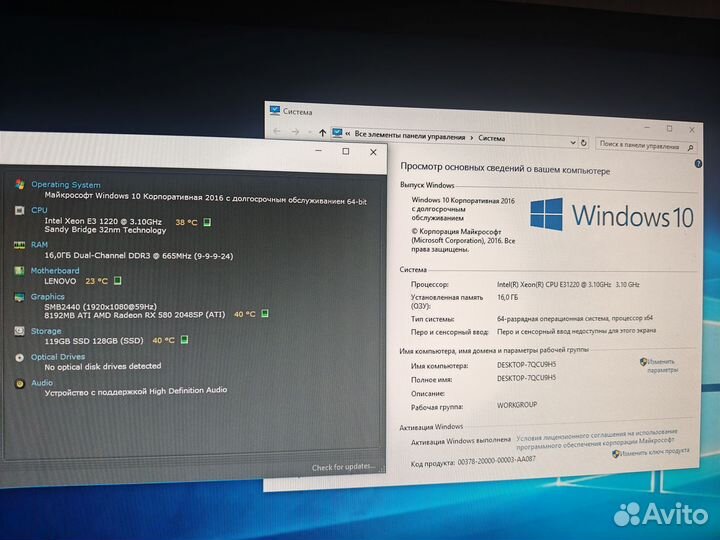Image resolution: width=720 pixels, height=540 pixels.
Task: Click the Graphics monitor icon
Action: click(19, 297)
